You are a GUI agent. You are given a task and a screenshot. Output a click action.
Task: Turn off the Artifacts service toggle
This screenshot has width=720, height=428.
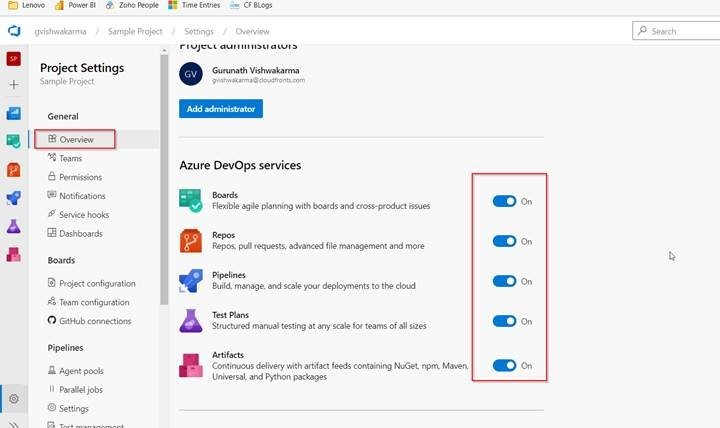(504, 366)
